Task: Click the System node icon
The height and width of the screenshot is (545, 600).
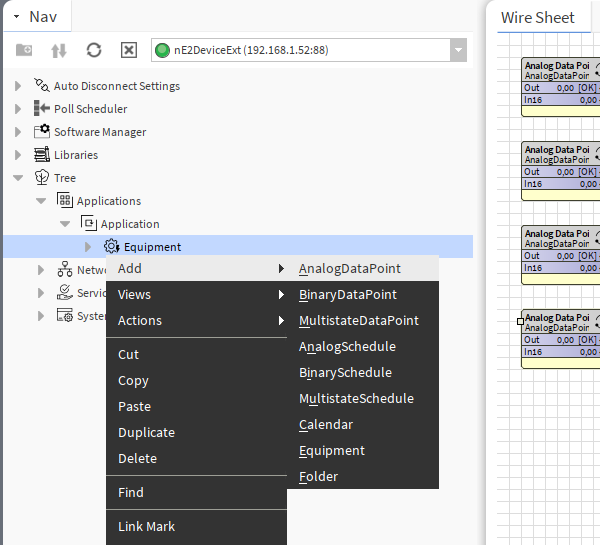Action: [65, 315]
